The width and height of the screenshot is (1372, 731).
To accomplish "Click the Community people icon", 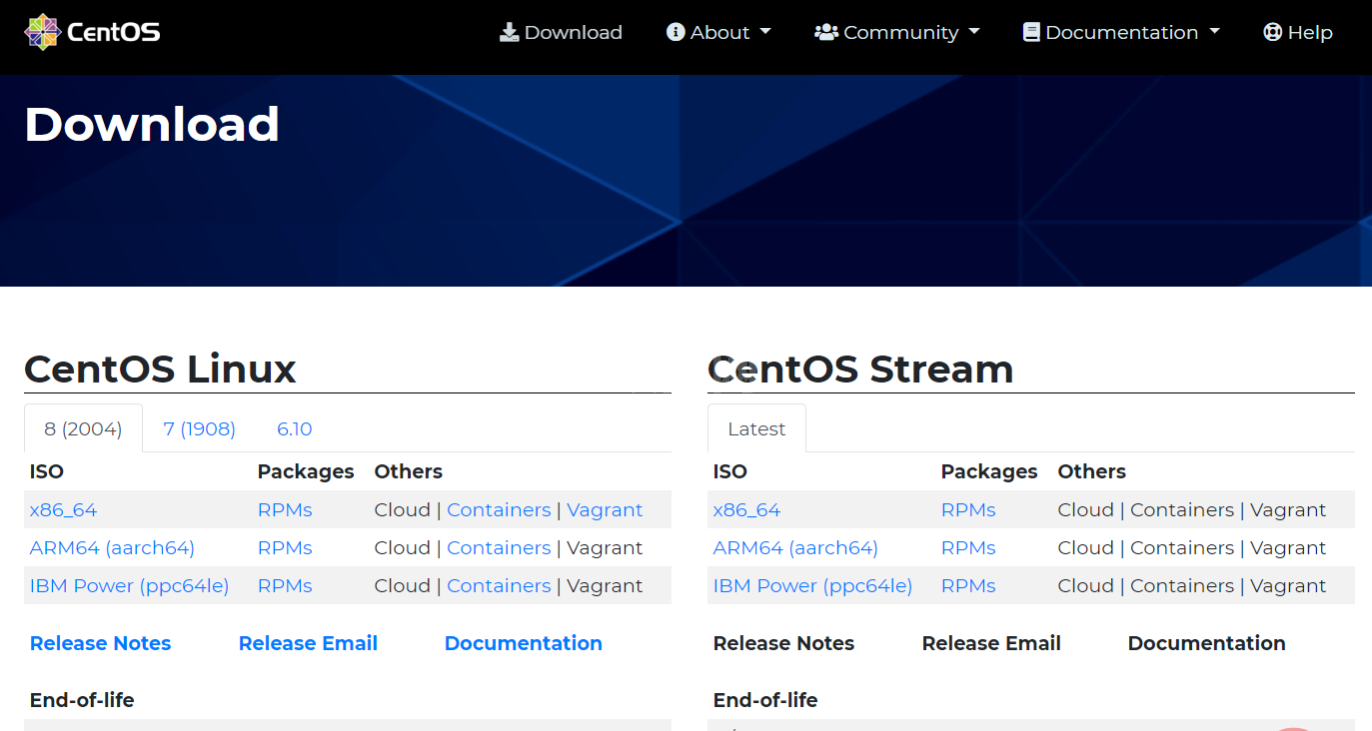I will point(826,32).
